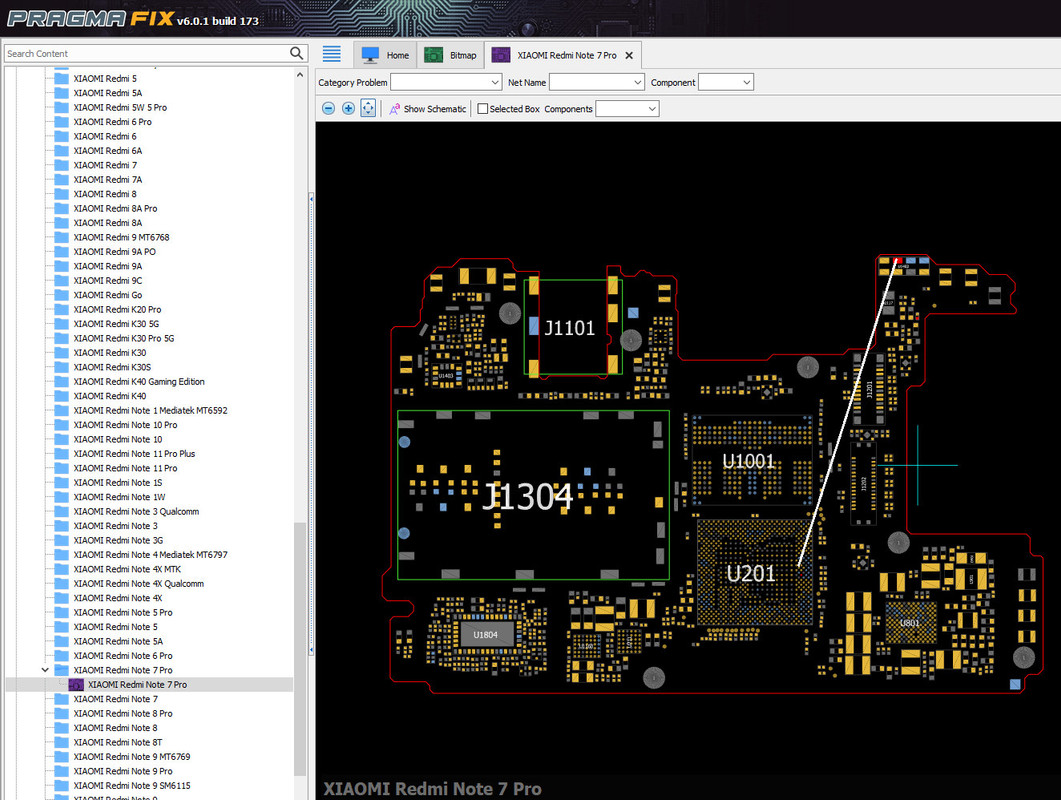Image resolution: width=1061 pixels, height=800 pixels.
Task: Toggle the Selected Box checkbox
Action: (x=482, y=109)
